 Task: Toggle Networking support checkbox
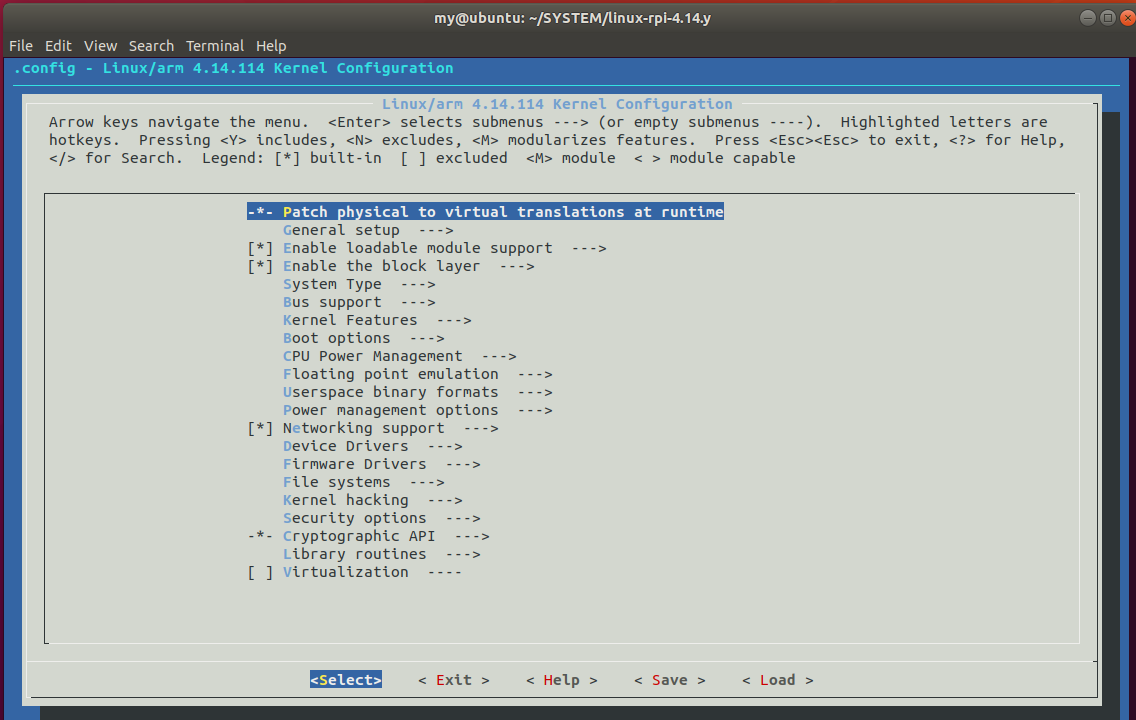260,429
